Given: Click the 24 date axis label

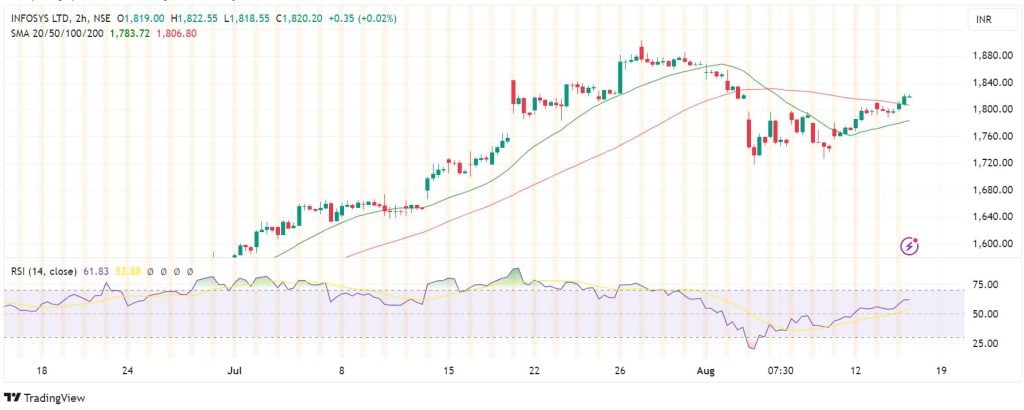Looking at the screenshot, I should 128,371.
